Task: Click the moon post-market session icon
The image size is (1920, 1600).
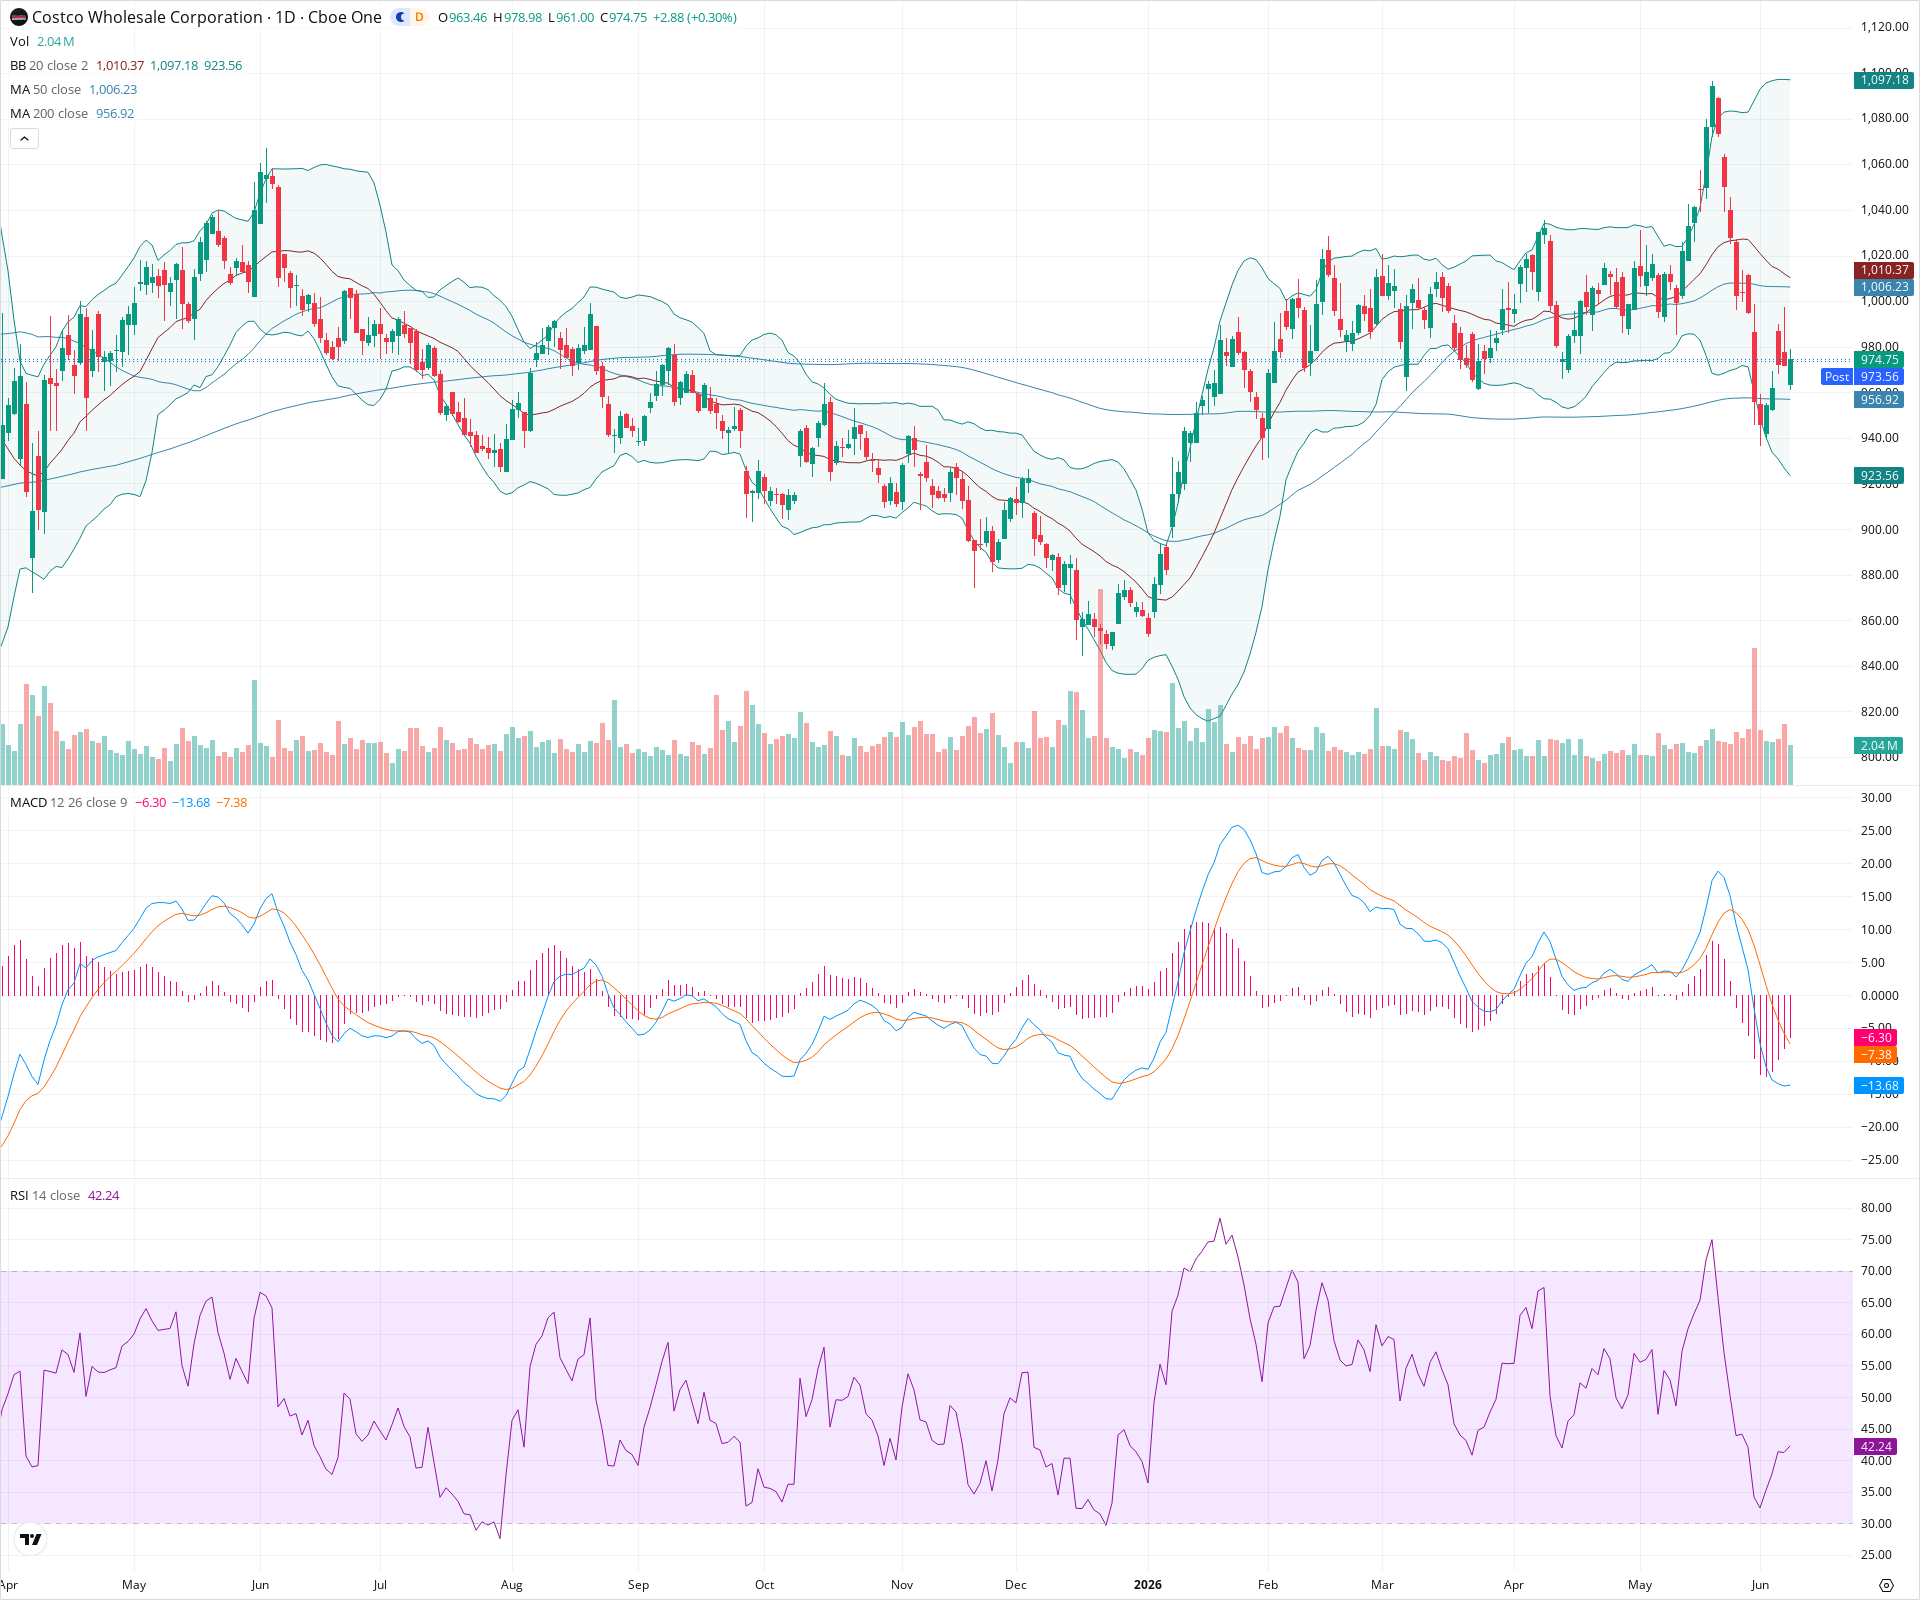Action: (x=401, y=17)
